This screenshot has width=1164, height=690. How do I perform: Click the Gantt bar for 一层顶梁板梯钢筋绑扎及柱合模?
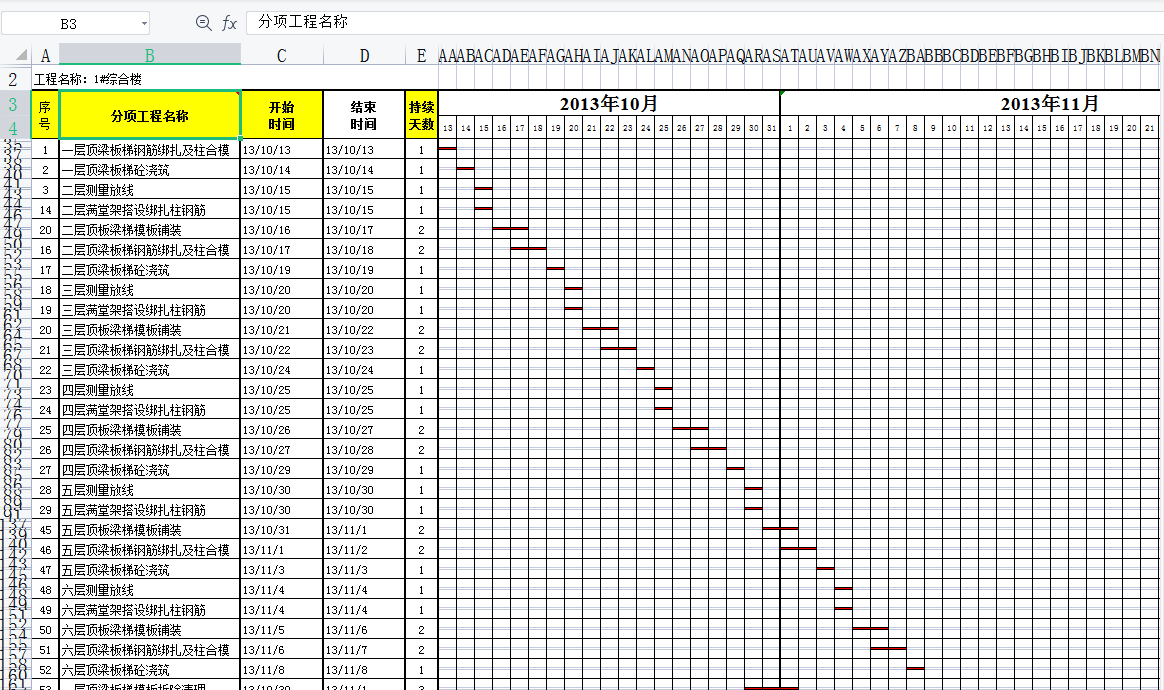[448, 149]
